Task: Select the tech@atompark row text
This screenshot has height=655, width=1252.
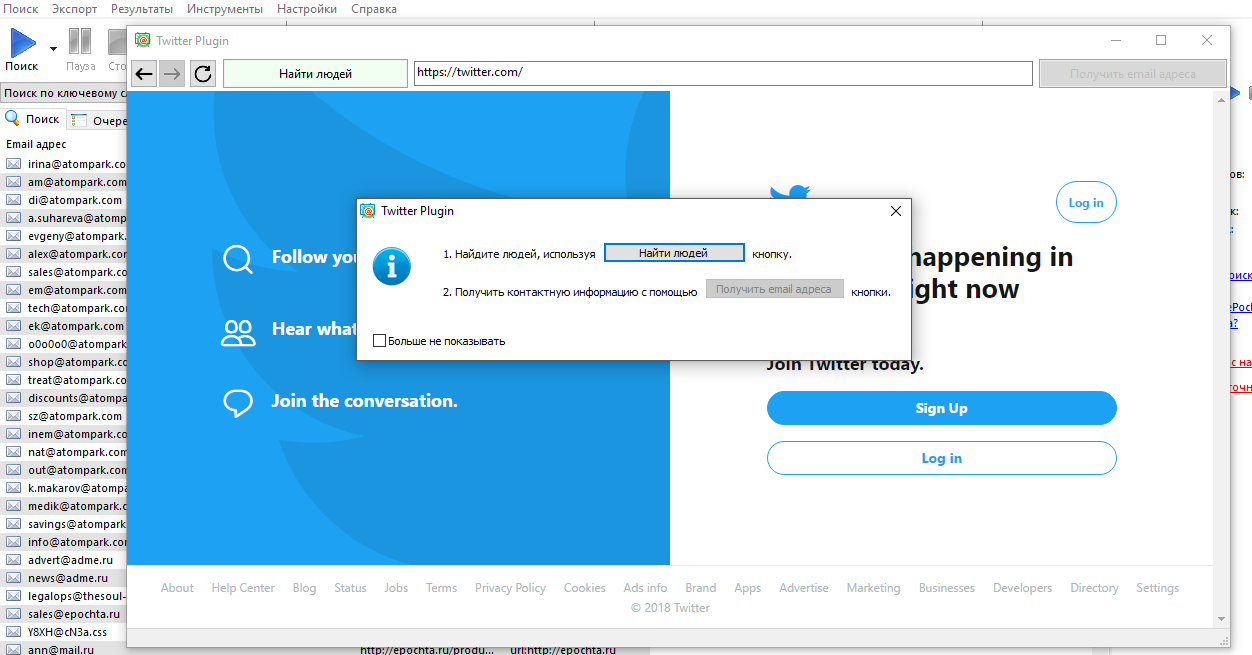Action: pyautogui.click(x=77, y=308)
